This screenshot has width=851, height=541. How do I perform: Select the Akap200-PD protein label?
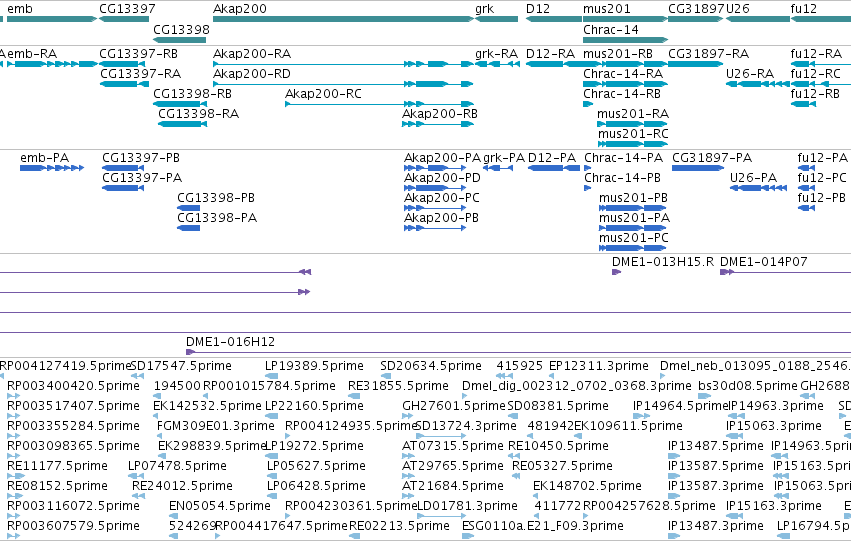pyautogui.click(x=442, y=178)
